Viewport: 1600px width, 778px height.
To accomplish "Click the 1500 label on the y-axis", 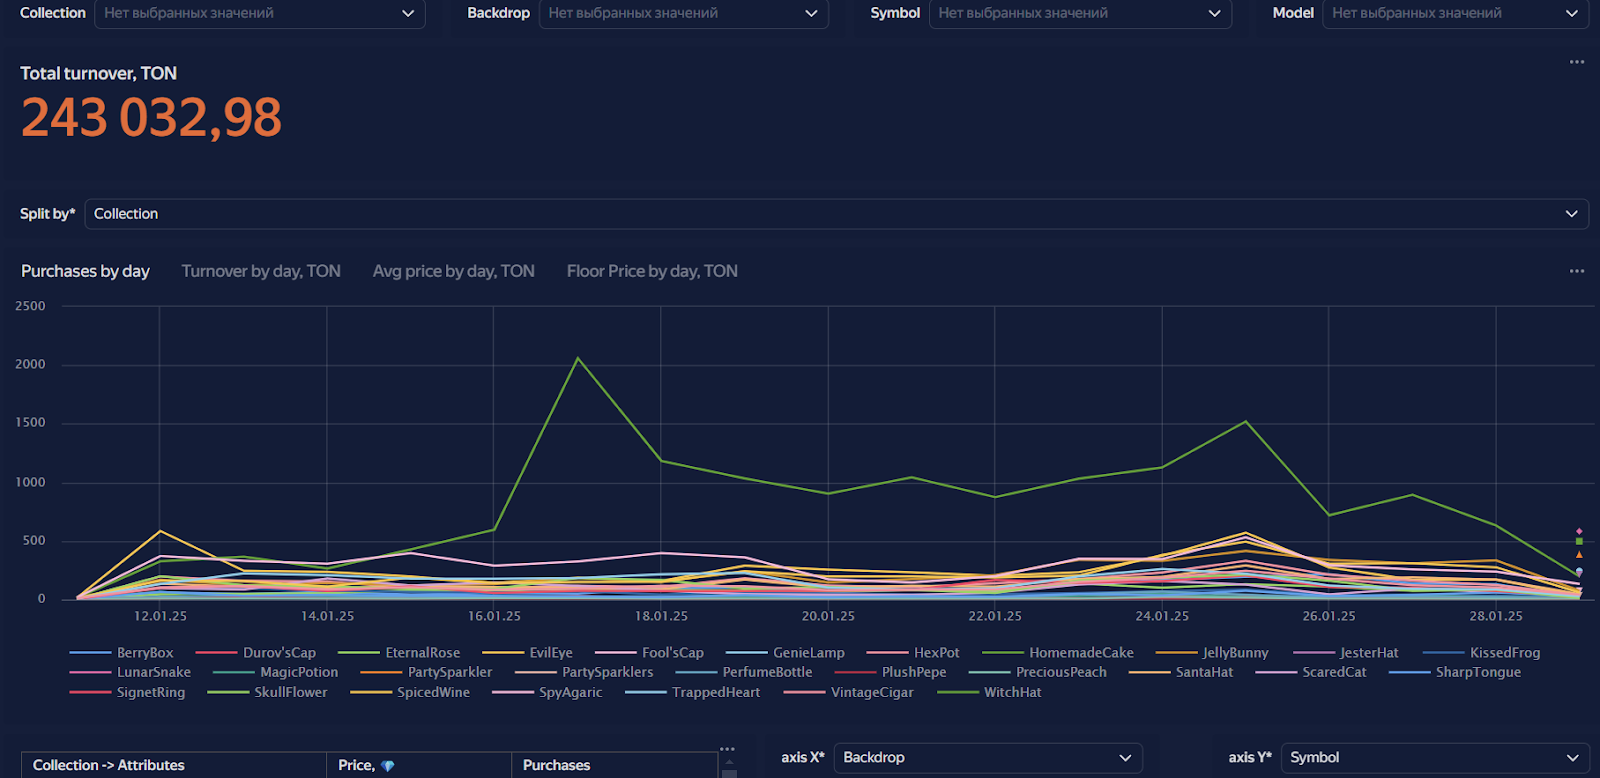I will pos(30,423).
